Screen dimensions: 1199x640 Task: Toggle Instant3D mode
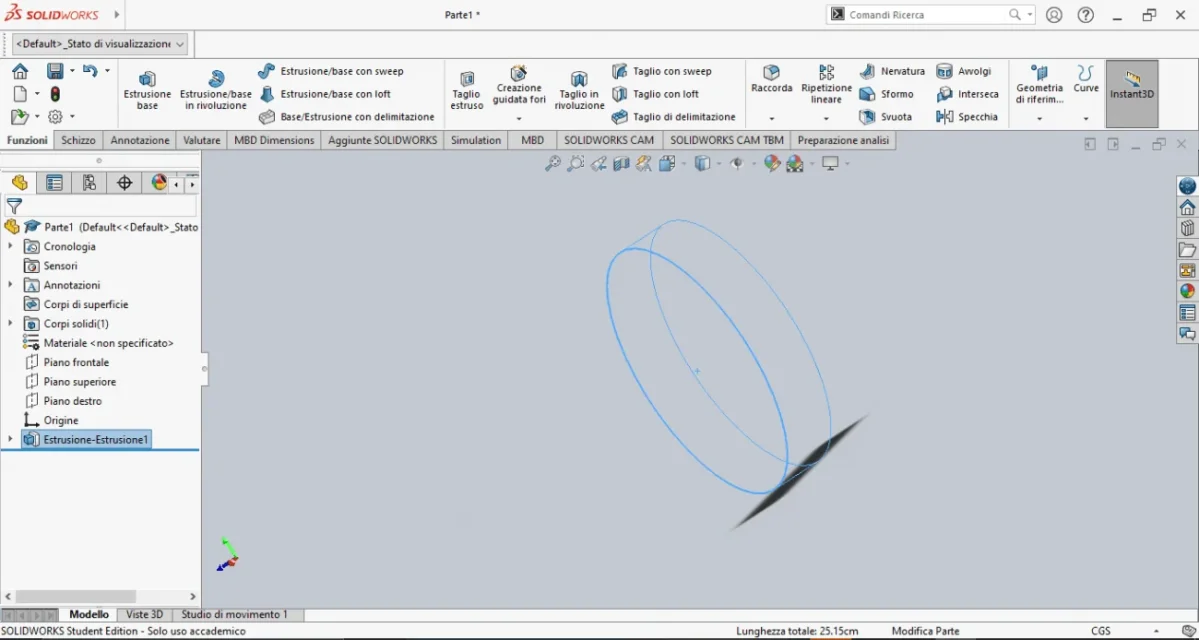click(x=1132, y=93)
